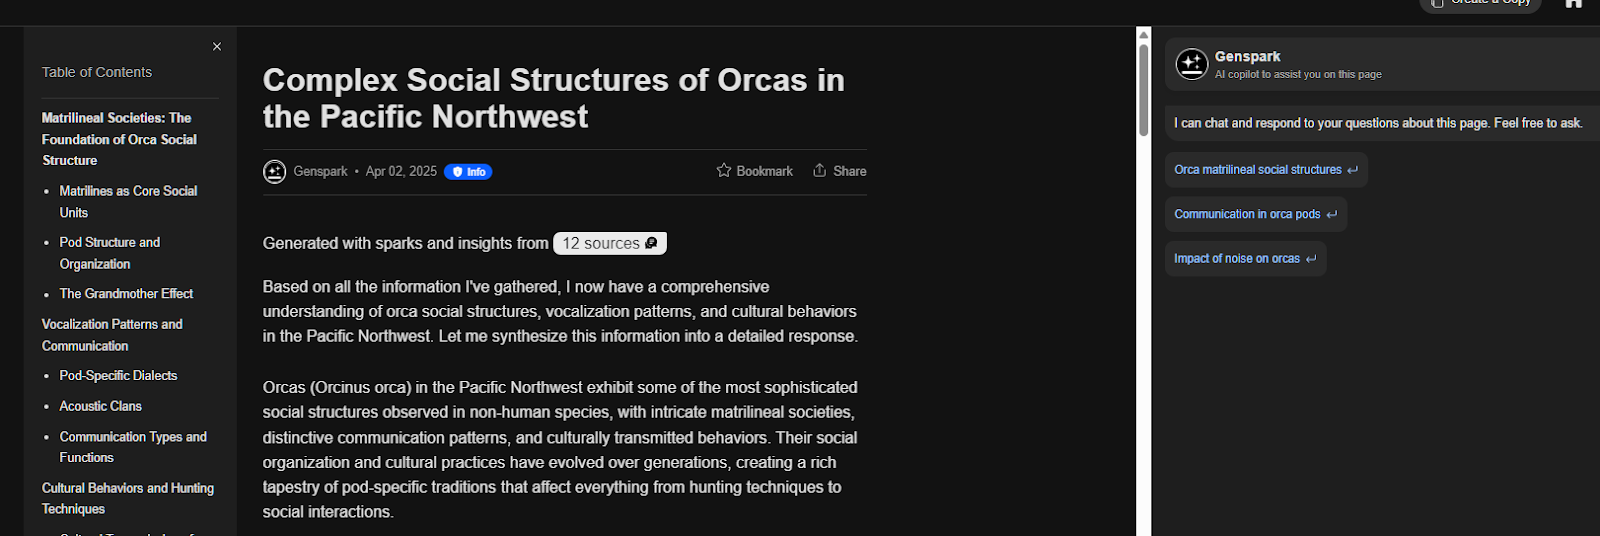Click the Create a Copy button
1600x536 pixels.
click(x=1481, y=4)
